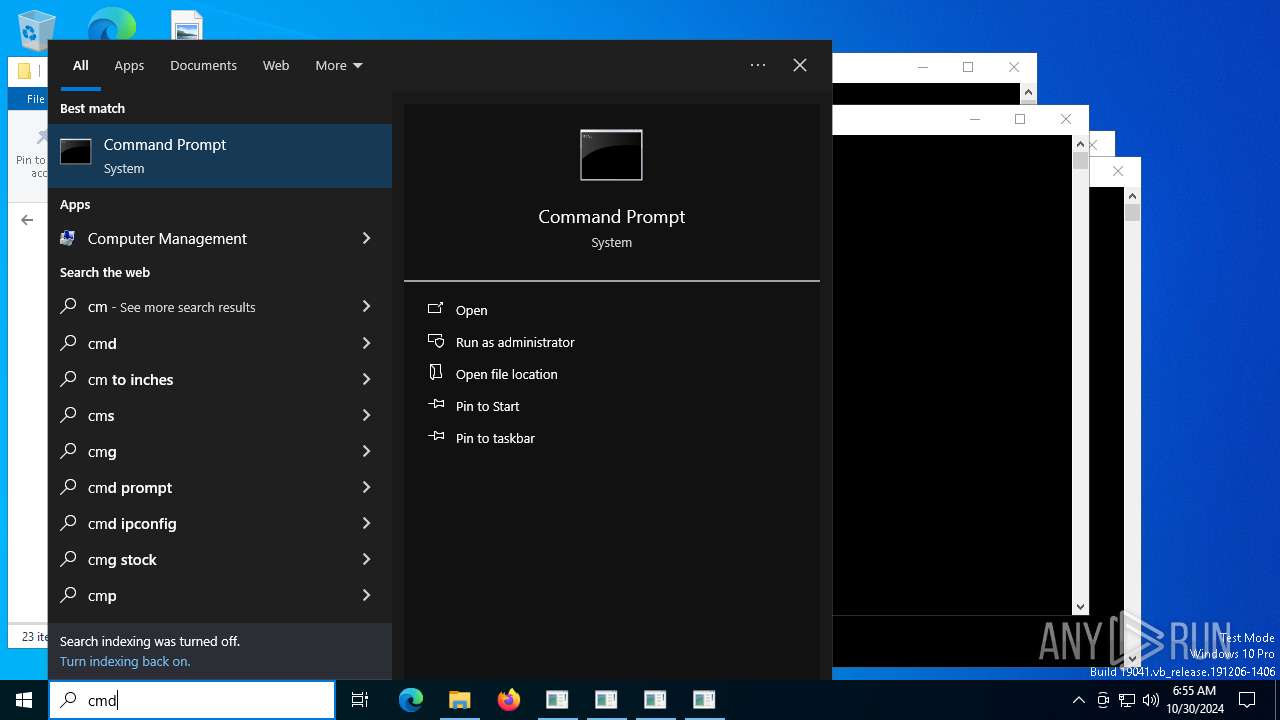Image resolution: width=1280 pixels, height=720 pixels.
Task: Switch to the Web search tab
Action: 276,65
